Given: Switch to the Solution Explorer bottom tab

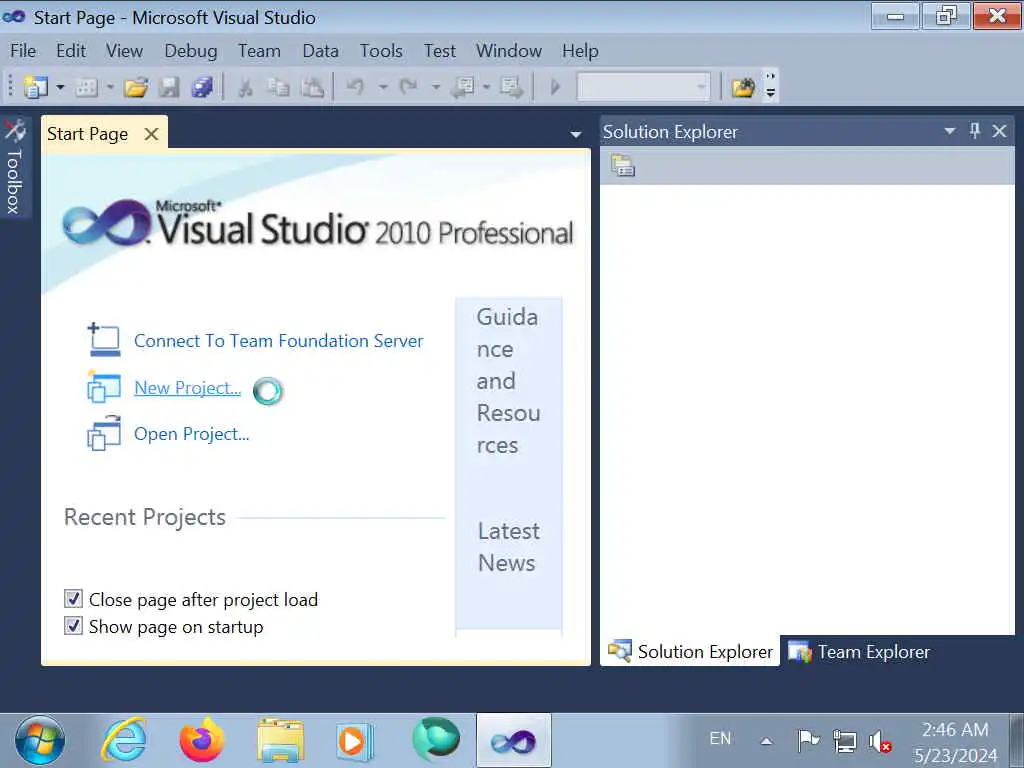Looking at the screenshot, I should [690, 651].
